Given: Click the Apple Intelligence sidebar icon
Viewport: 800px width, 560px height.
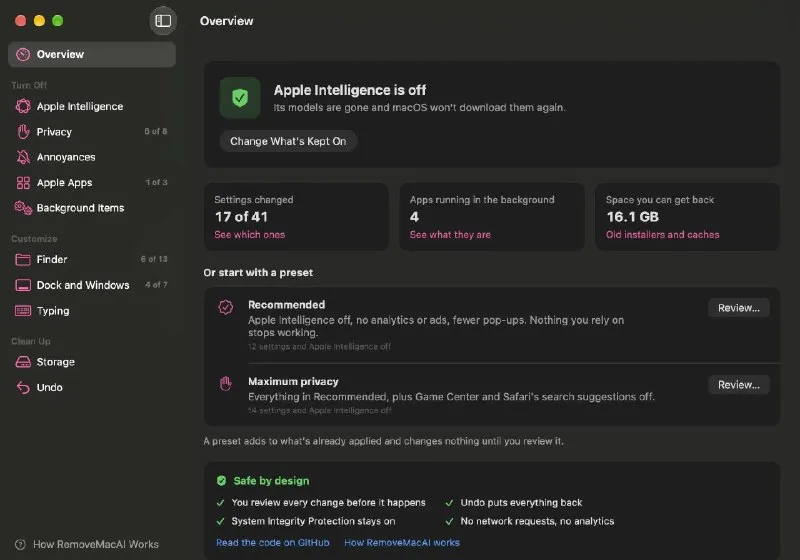Looking at the screenshot, I should [x=23, y=106].
